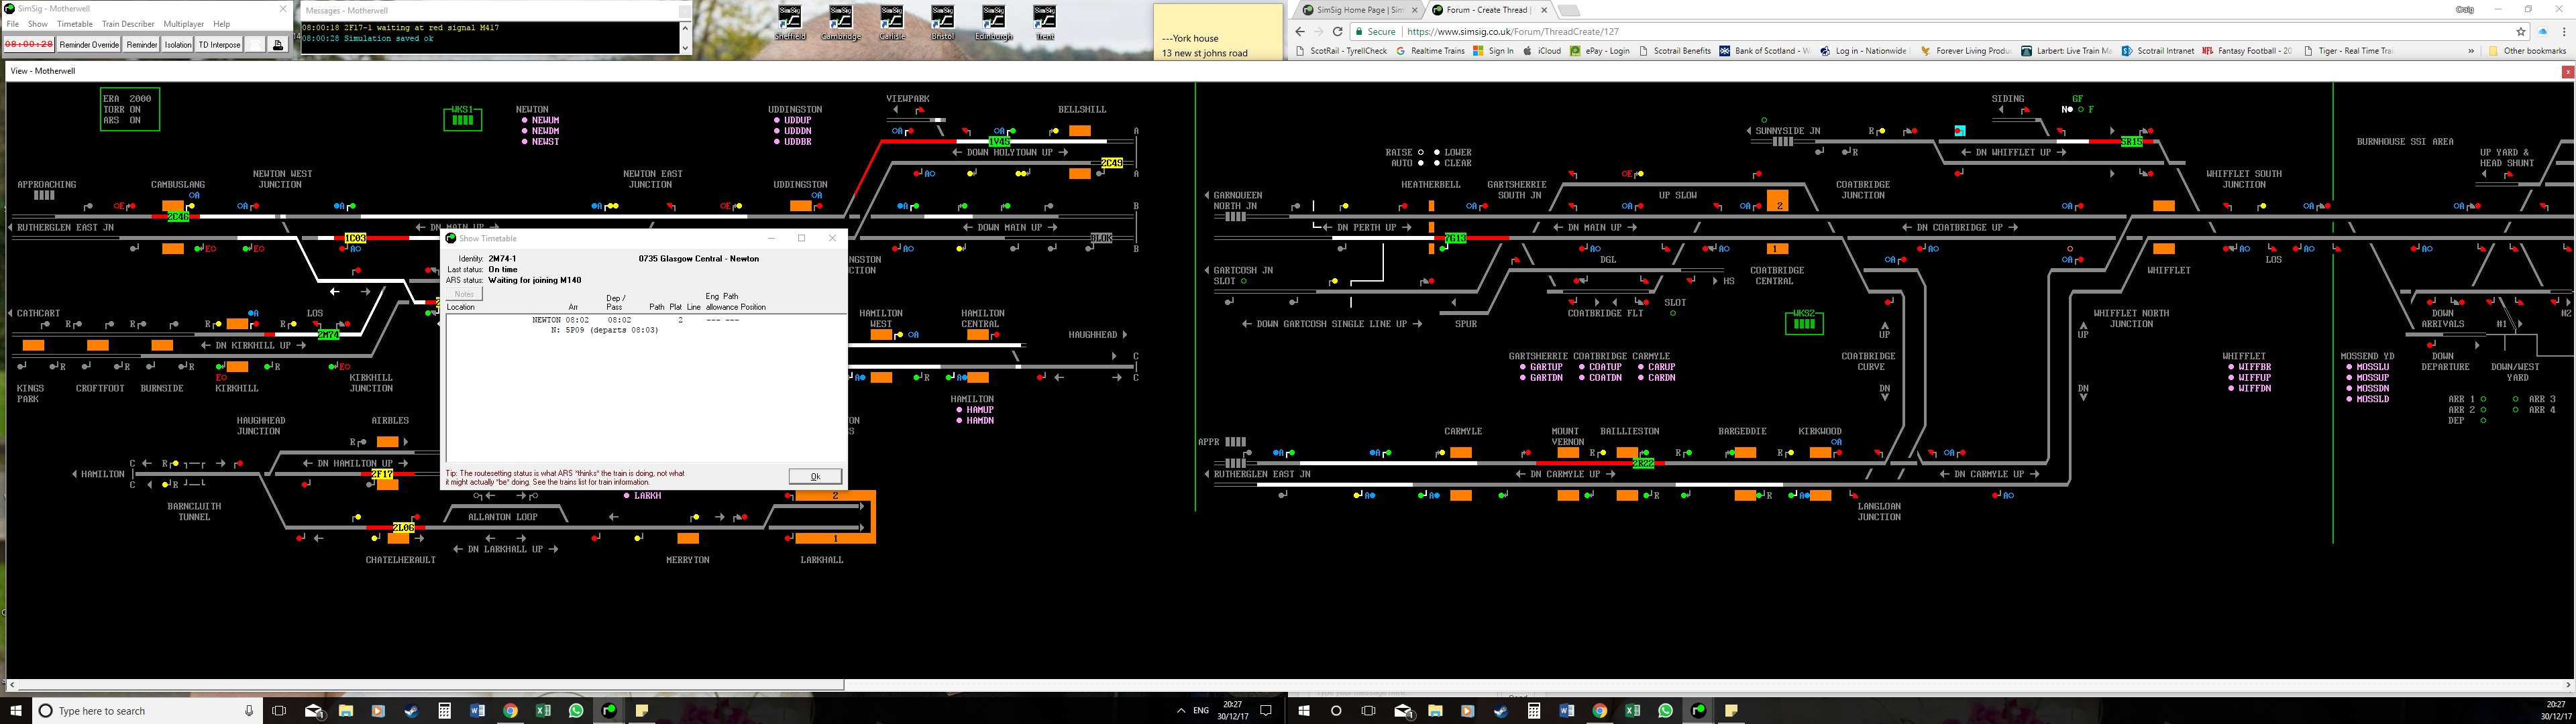
Task: Expand Chrome bookmarks overflow chevron
Action: coord(2471,51)
